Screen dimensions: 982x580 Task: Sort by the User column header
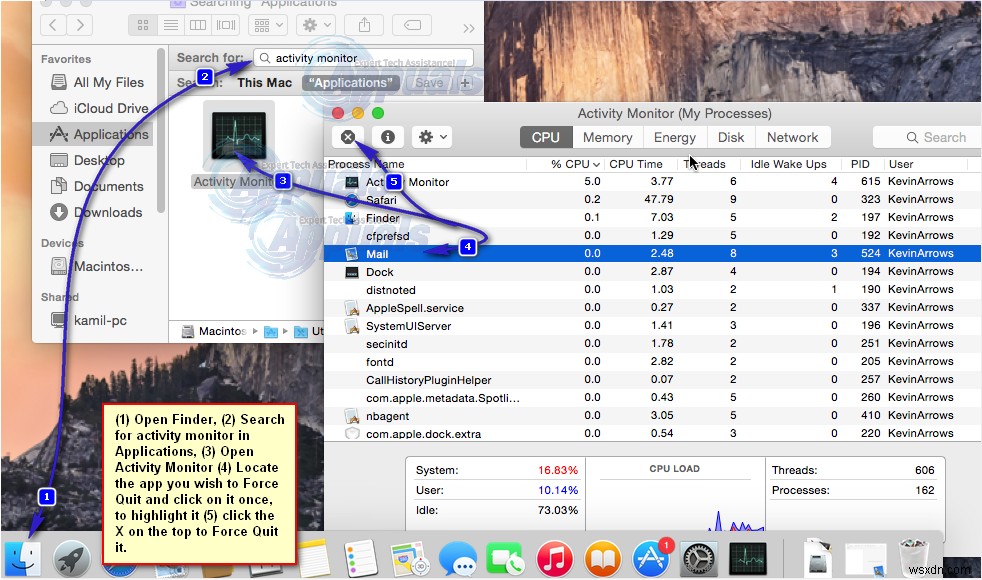pos(901,164)
